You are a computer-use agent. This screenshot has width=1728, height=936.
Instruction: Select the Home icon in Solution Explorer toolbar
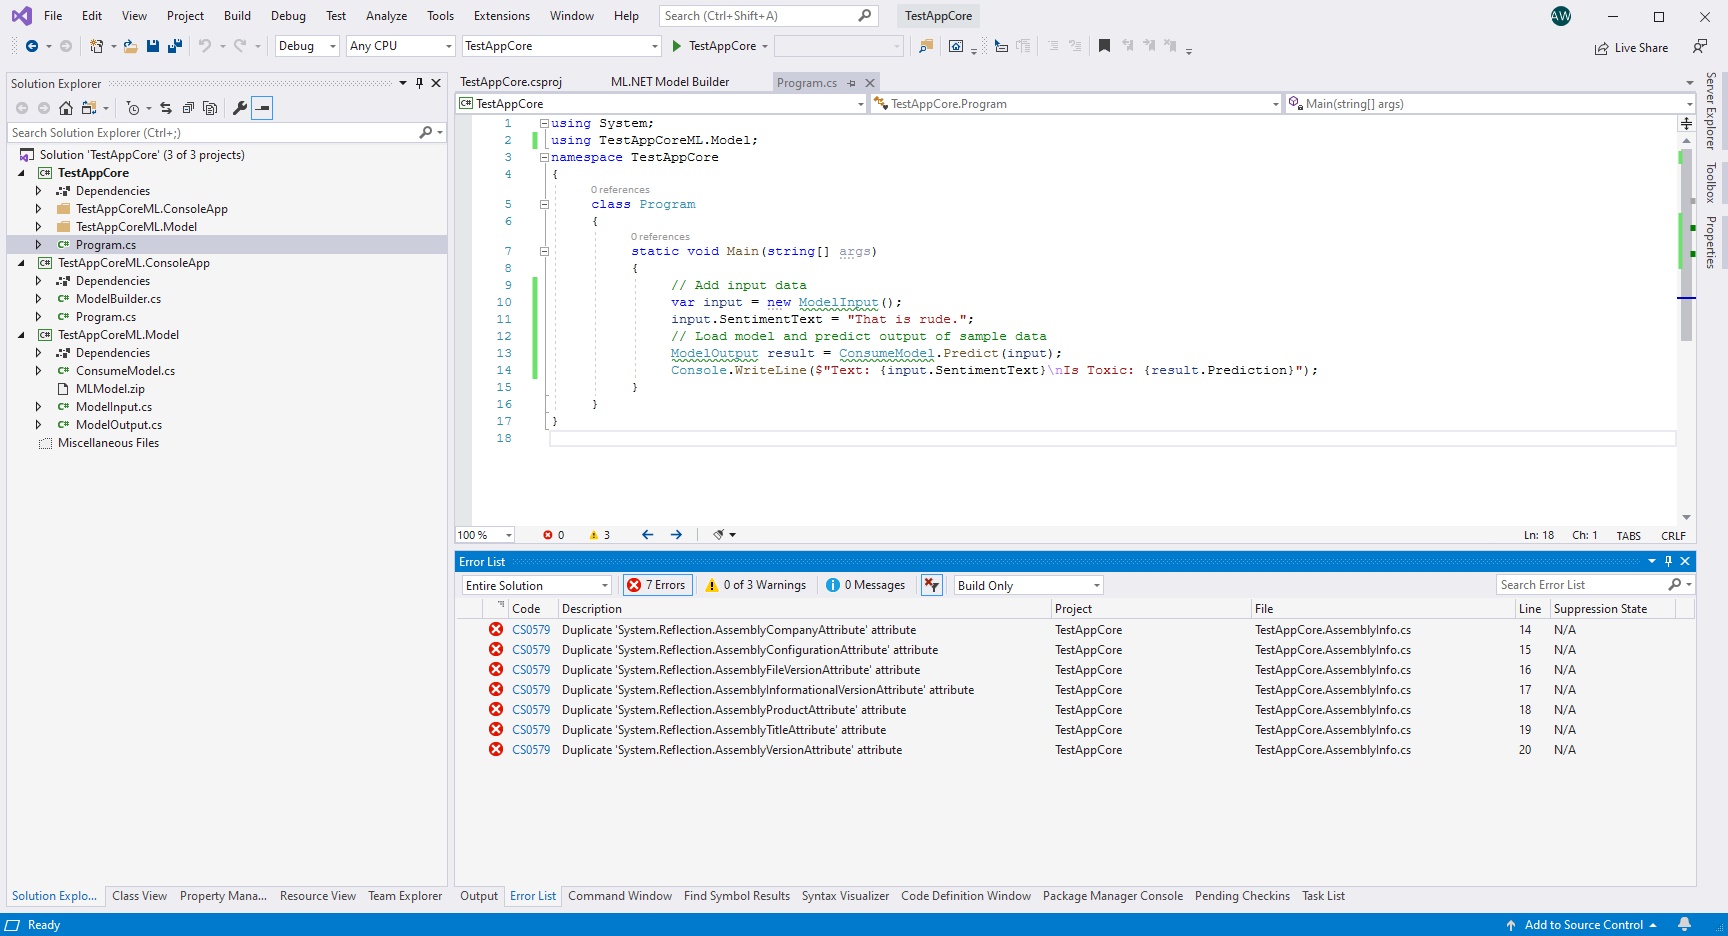(65, 108)
